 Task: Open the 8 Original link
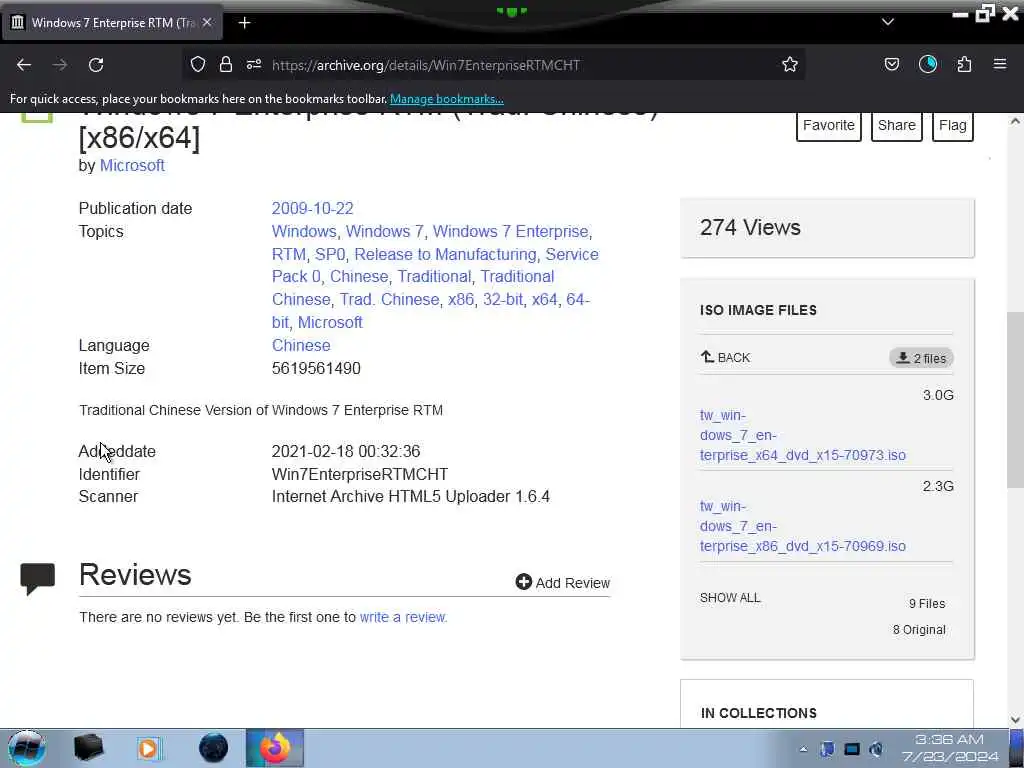coord(920,630)
